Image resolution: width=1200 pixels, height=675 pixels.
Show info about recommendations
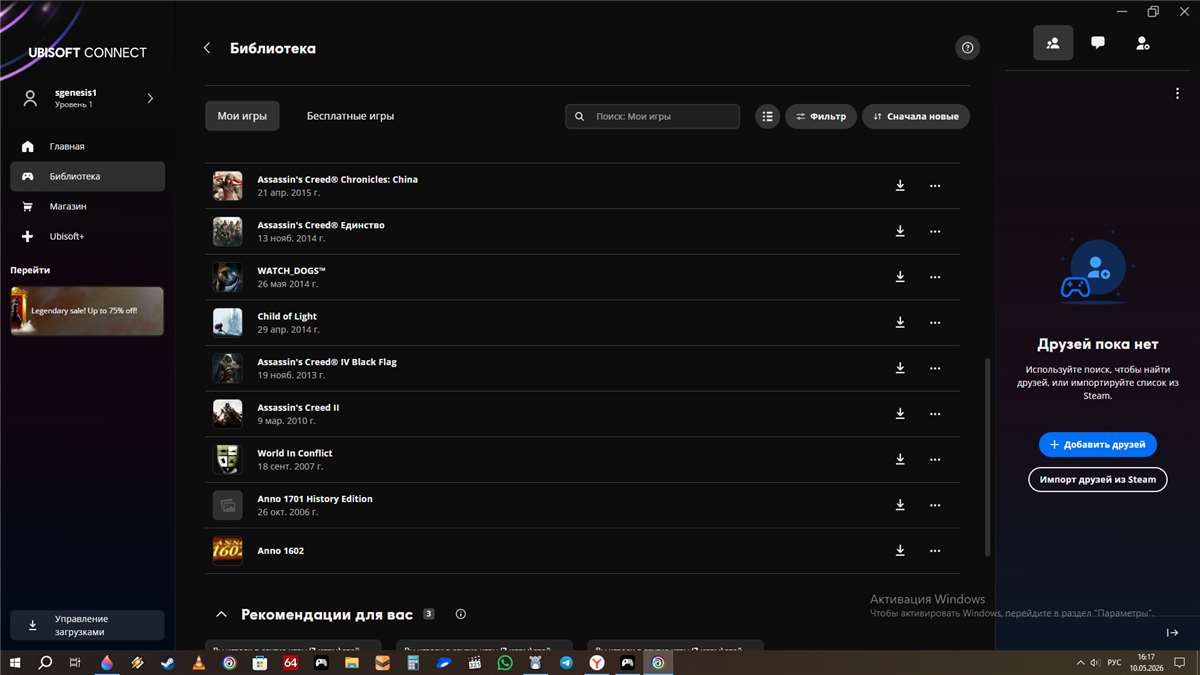click(x=461, y=614)
